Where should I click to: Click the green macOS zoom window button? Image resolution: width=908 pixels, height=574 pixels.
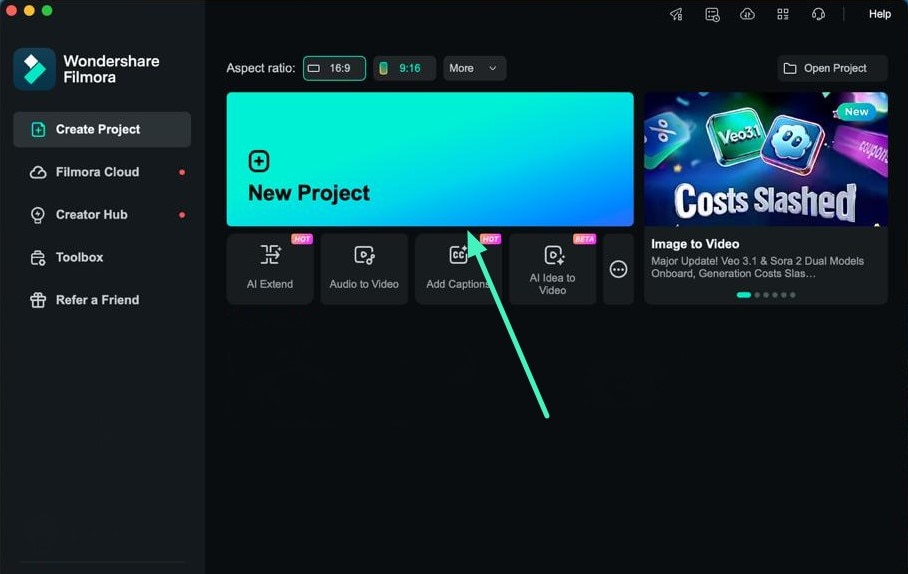[x=47, y=10]
